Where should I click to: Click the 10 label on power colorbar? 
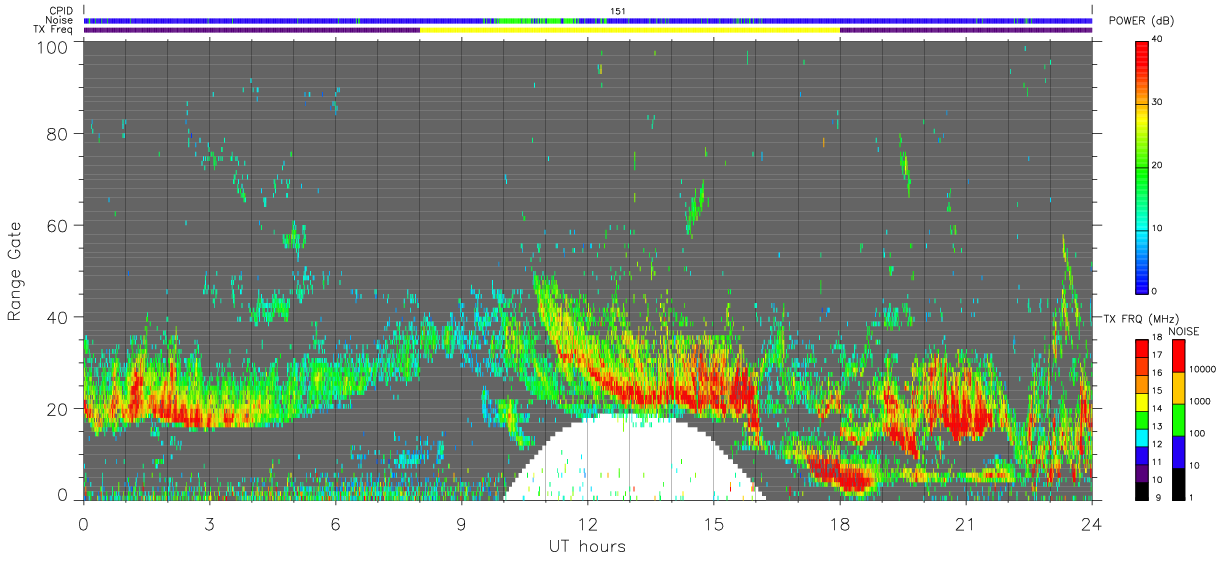pos(1158,228)
